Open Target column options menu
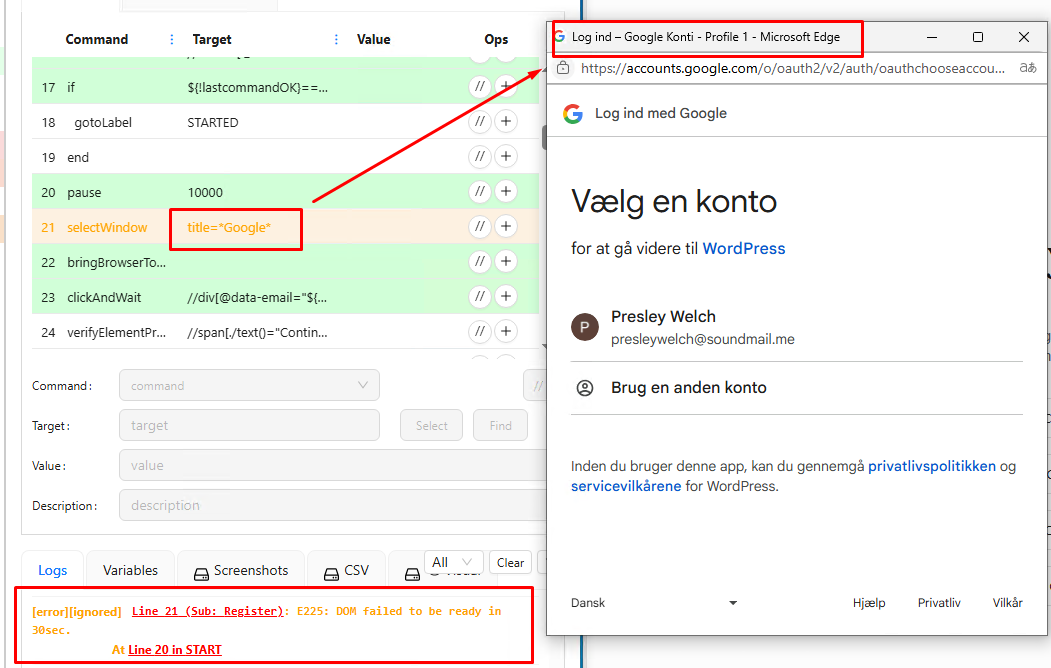 pos(336,40)
